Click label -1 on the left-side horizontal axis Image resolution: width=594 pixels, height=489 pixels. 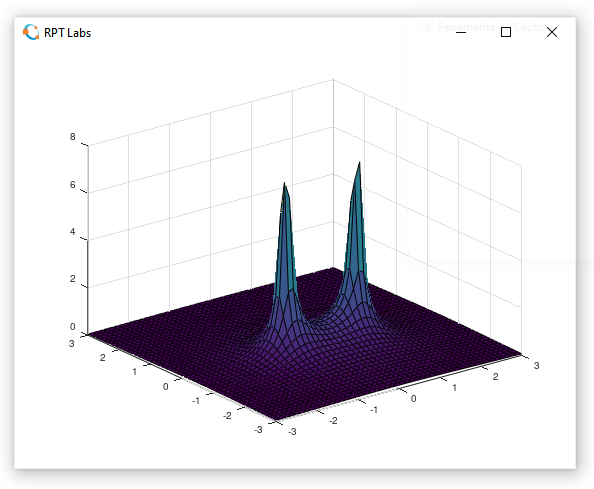[x=196, y=401]
